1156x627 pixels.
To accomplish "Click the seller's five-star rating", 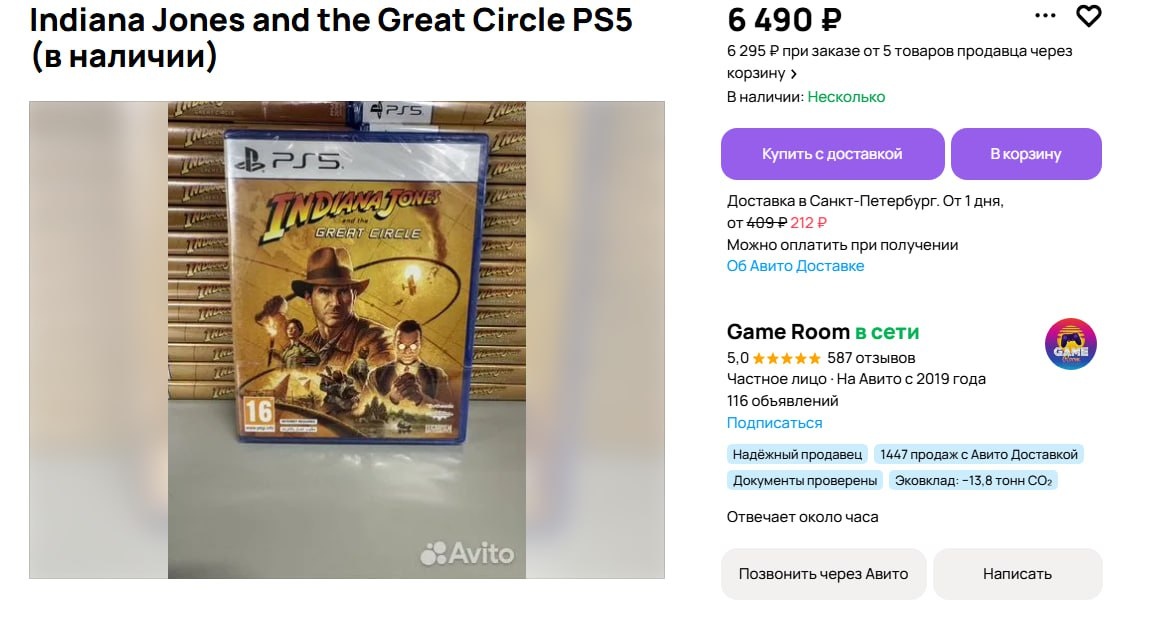I will tap(786, 358).
